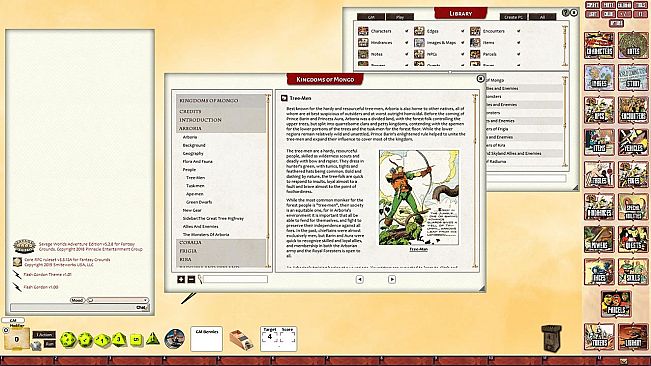This screenshot has width=651, height=366.
Task: Toggle NPCs checkmark in Library window
Action: (463, 54)
